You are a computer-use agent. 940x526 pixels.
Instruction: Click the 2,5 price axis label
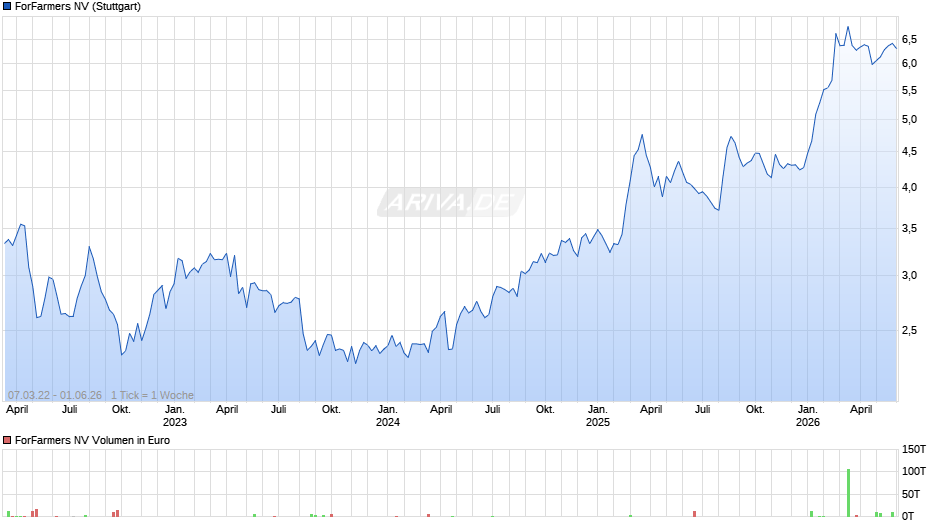[x=909, y=330]
